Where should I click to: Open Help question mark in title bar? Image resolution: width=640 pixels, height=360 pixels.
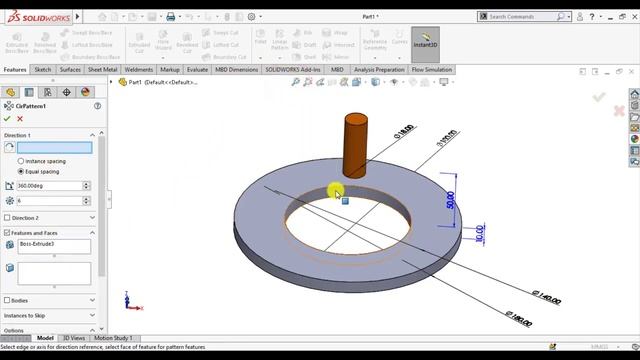coord(591,17)
